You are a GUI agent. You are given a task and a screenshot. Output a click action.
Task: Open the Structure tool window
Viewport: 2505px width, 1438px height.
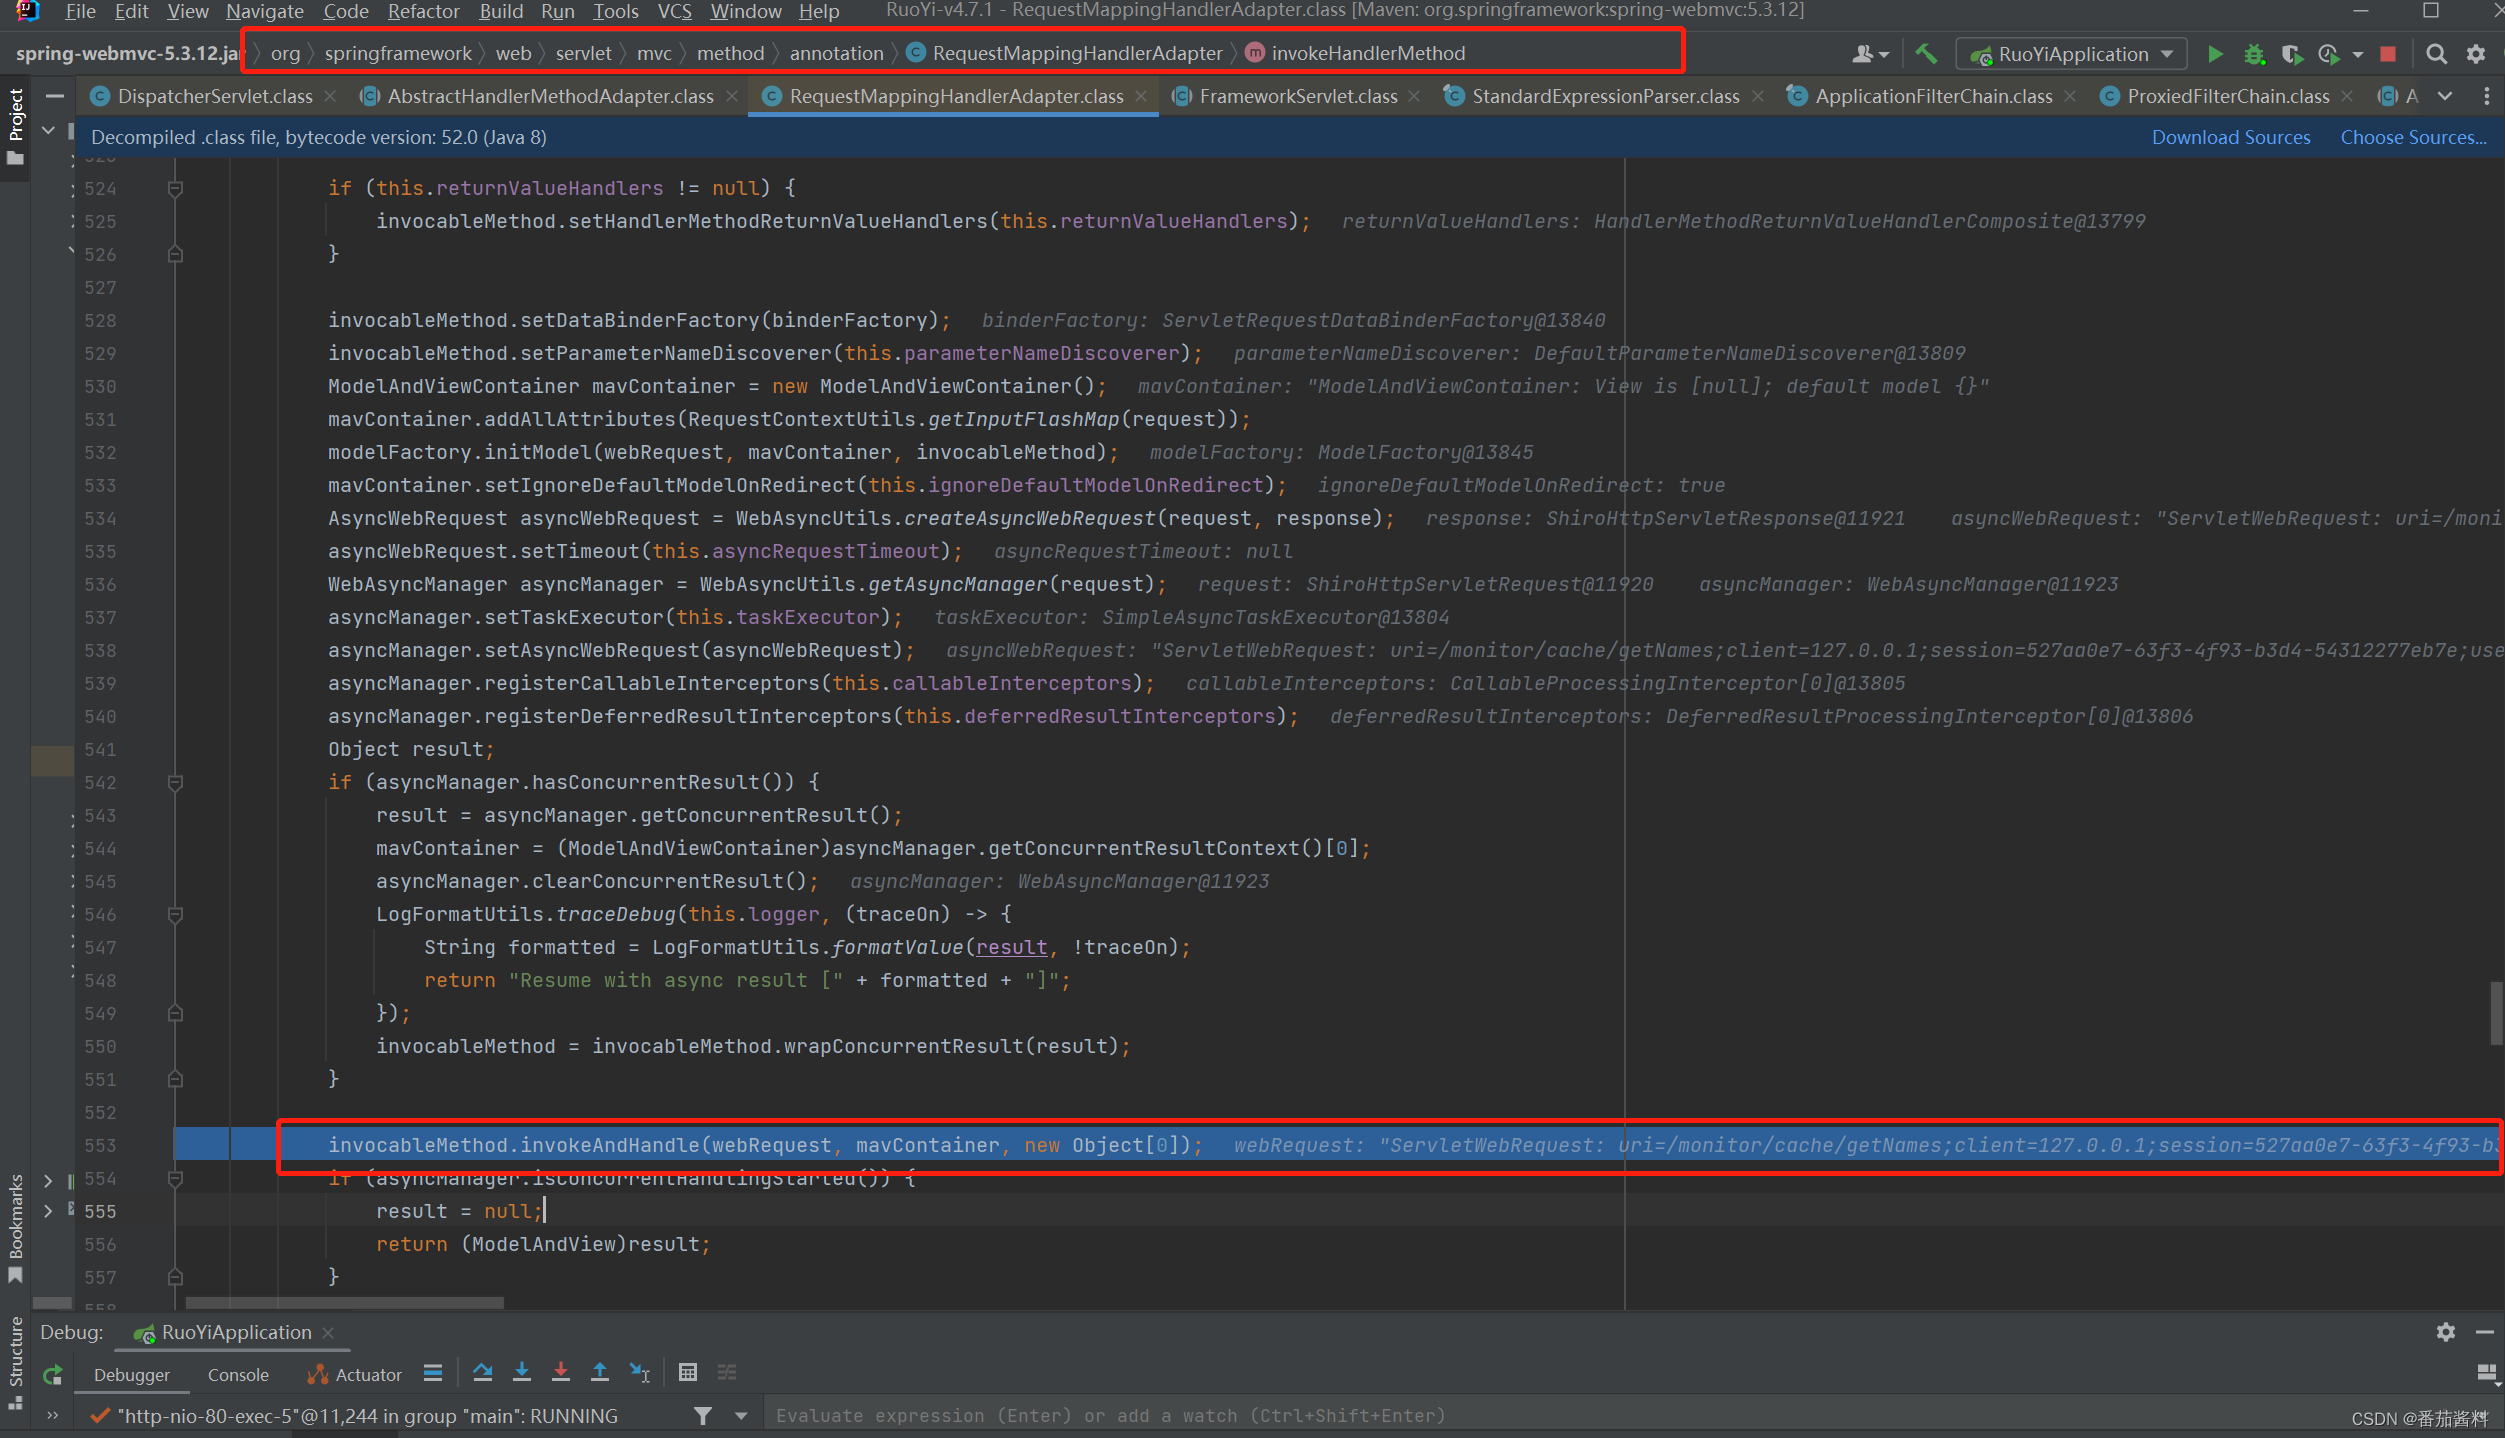(15, 1362)
